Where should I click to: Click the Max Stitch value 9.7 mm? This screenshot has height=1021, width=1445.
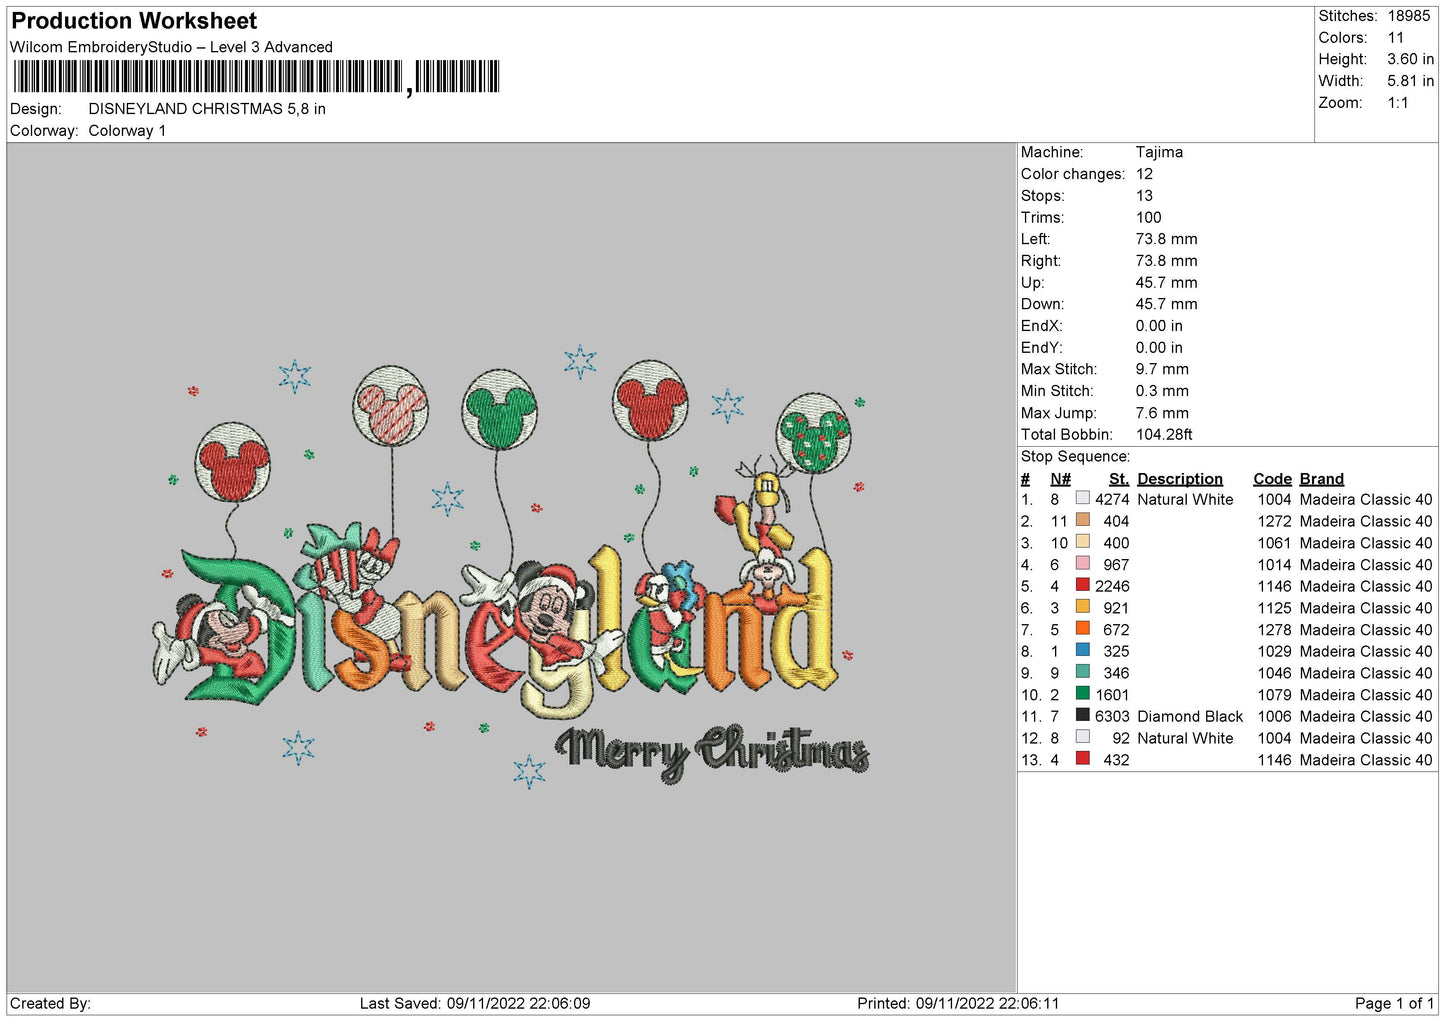(1162, 369)
